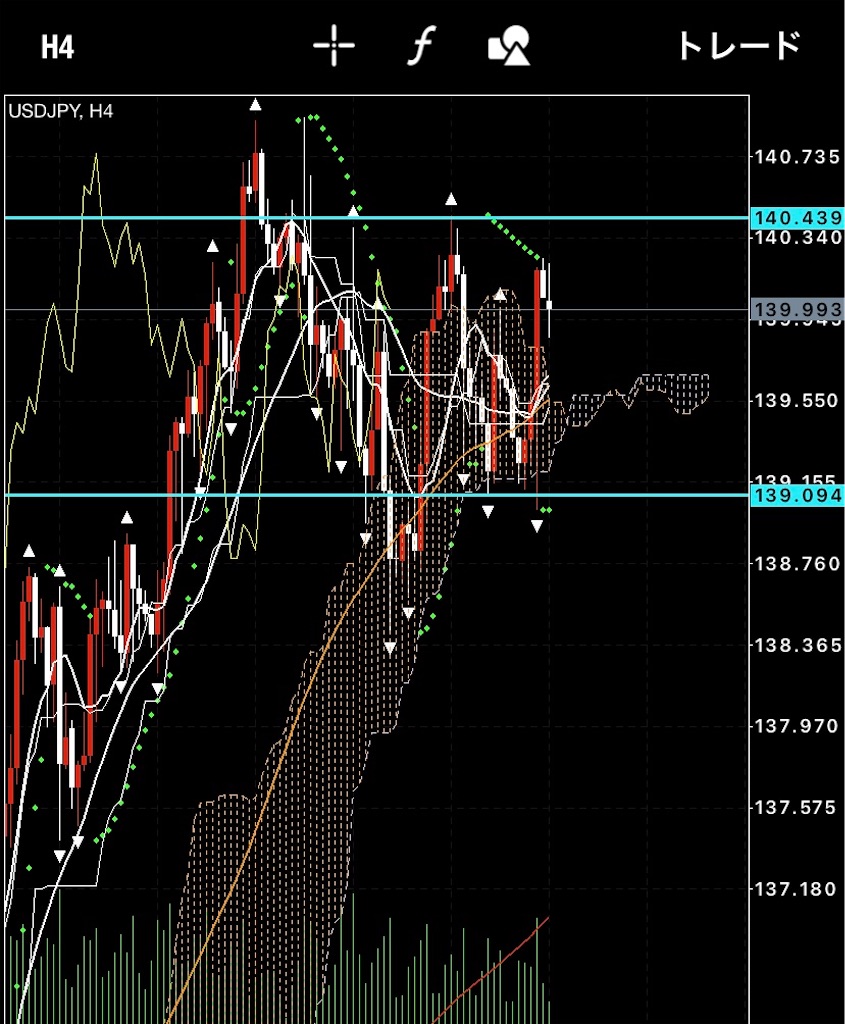Click the 138.760 price scale value
845x1024 pixels.
(797, 564)
